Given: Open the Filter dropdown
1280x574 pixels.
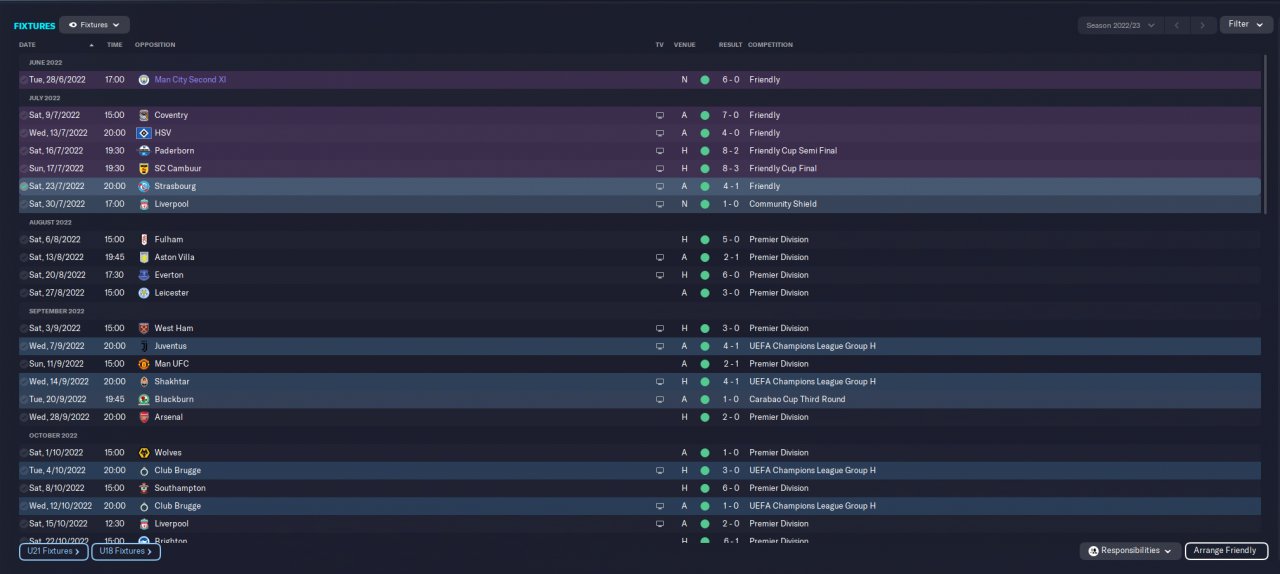Looking at the screenshot, I should point(1245,24).
